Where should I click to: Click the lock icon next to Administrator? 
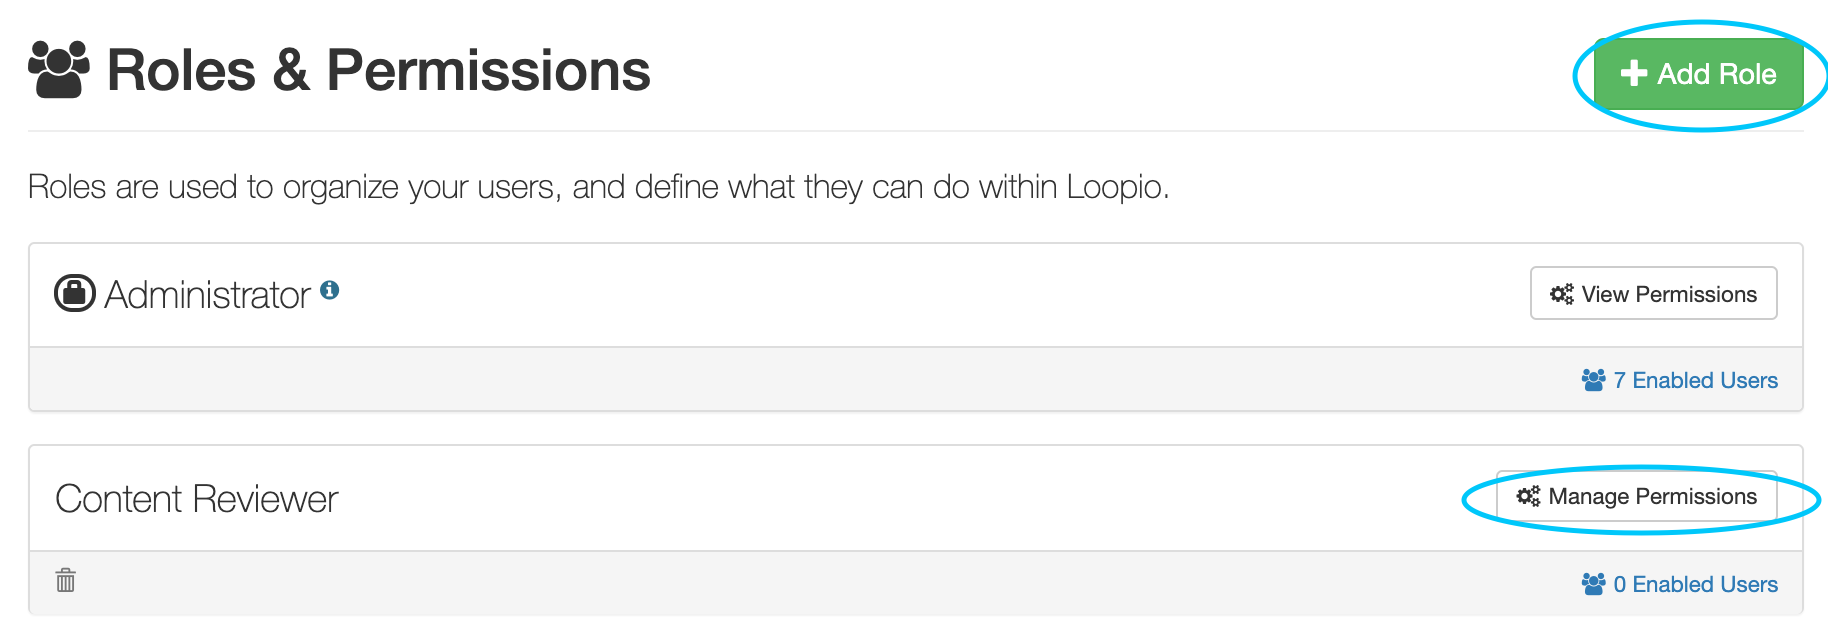(x=73, y=293)
